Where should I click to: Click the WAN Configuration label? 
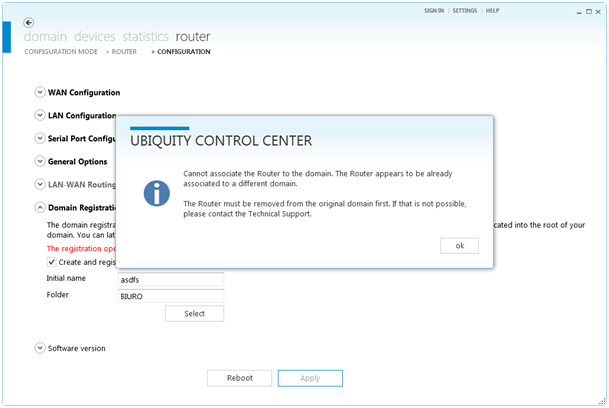tap(84, 92)
